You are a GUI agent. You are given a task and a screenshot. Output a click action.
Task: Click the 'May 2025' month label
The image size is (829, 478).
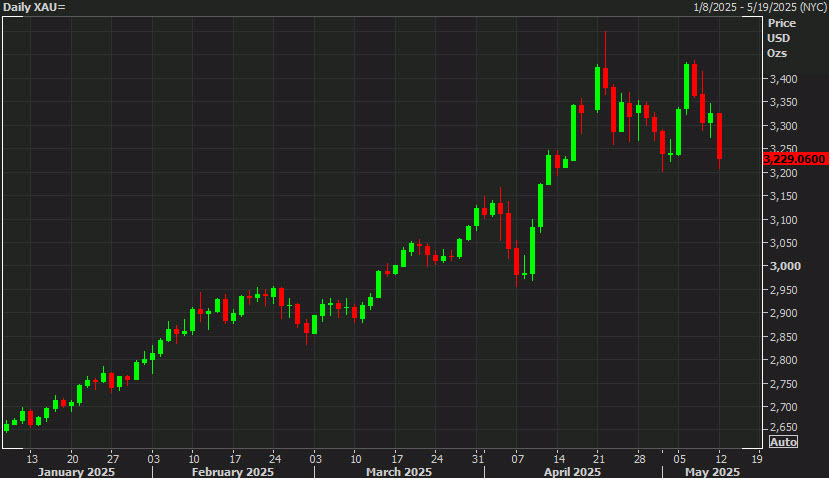pos(712,472)
